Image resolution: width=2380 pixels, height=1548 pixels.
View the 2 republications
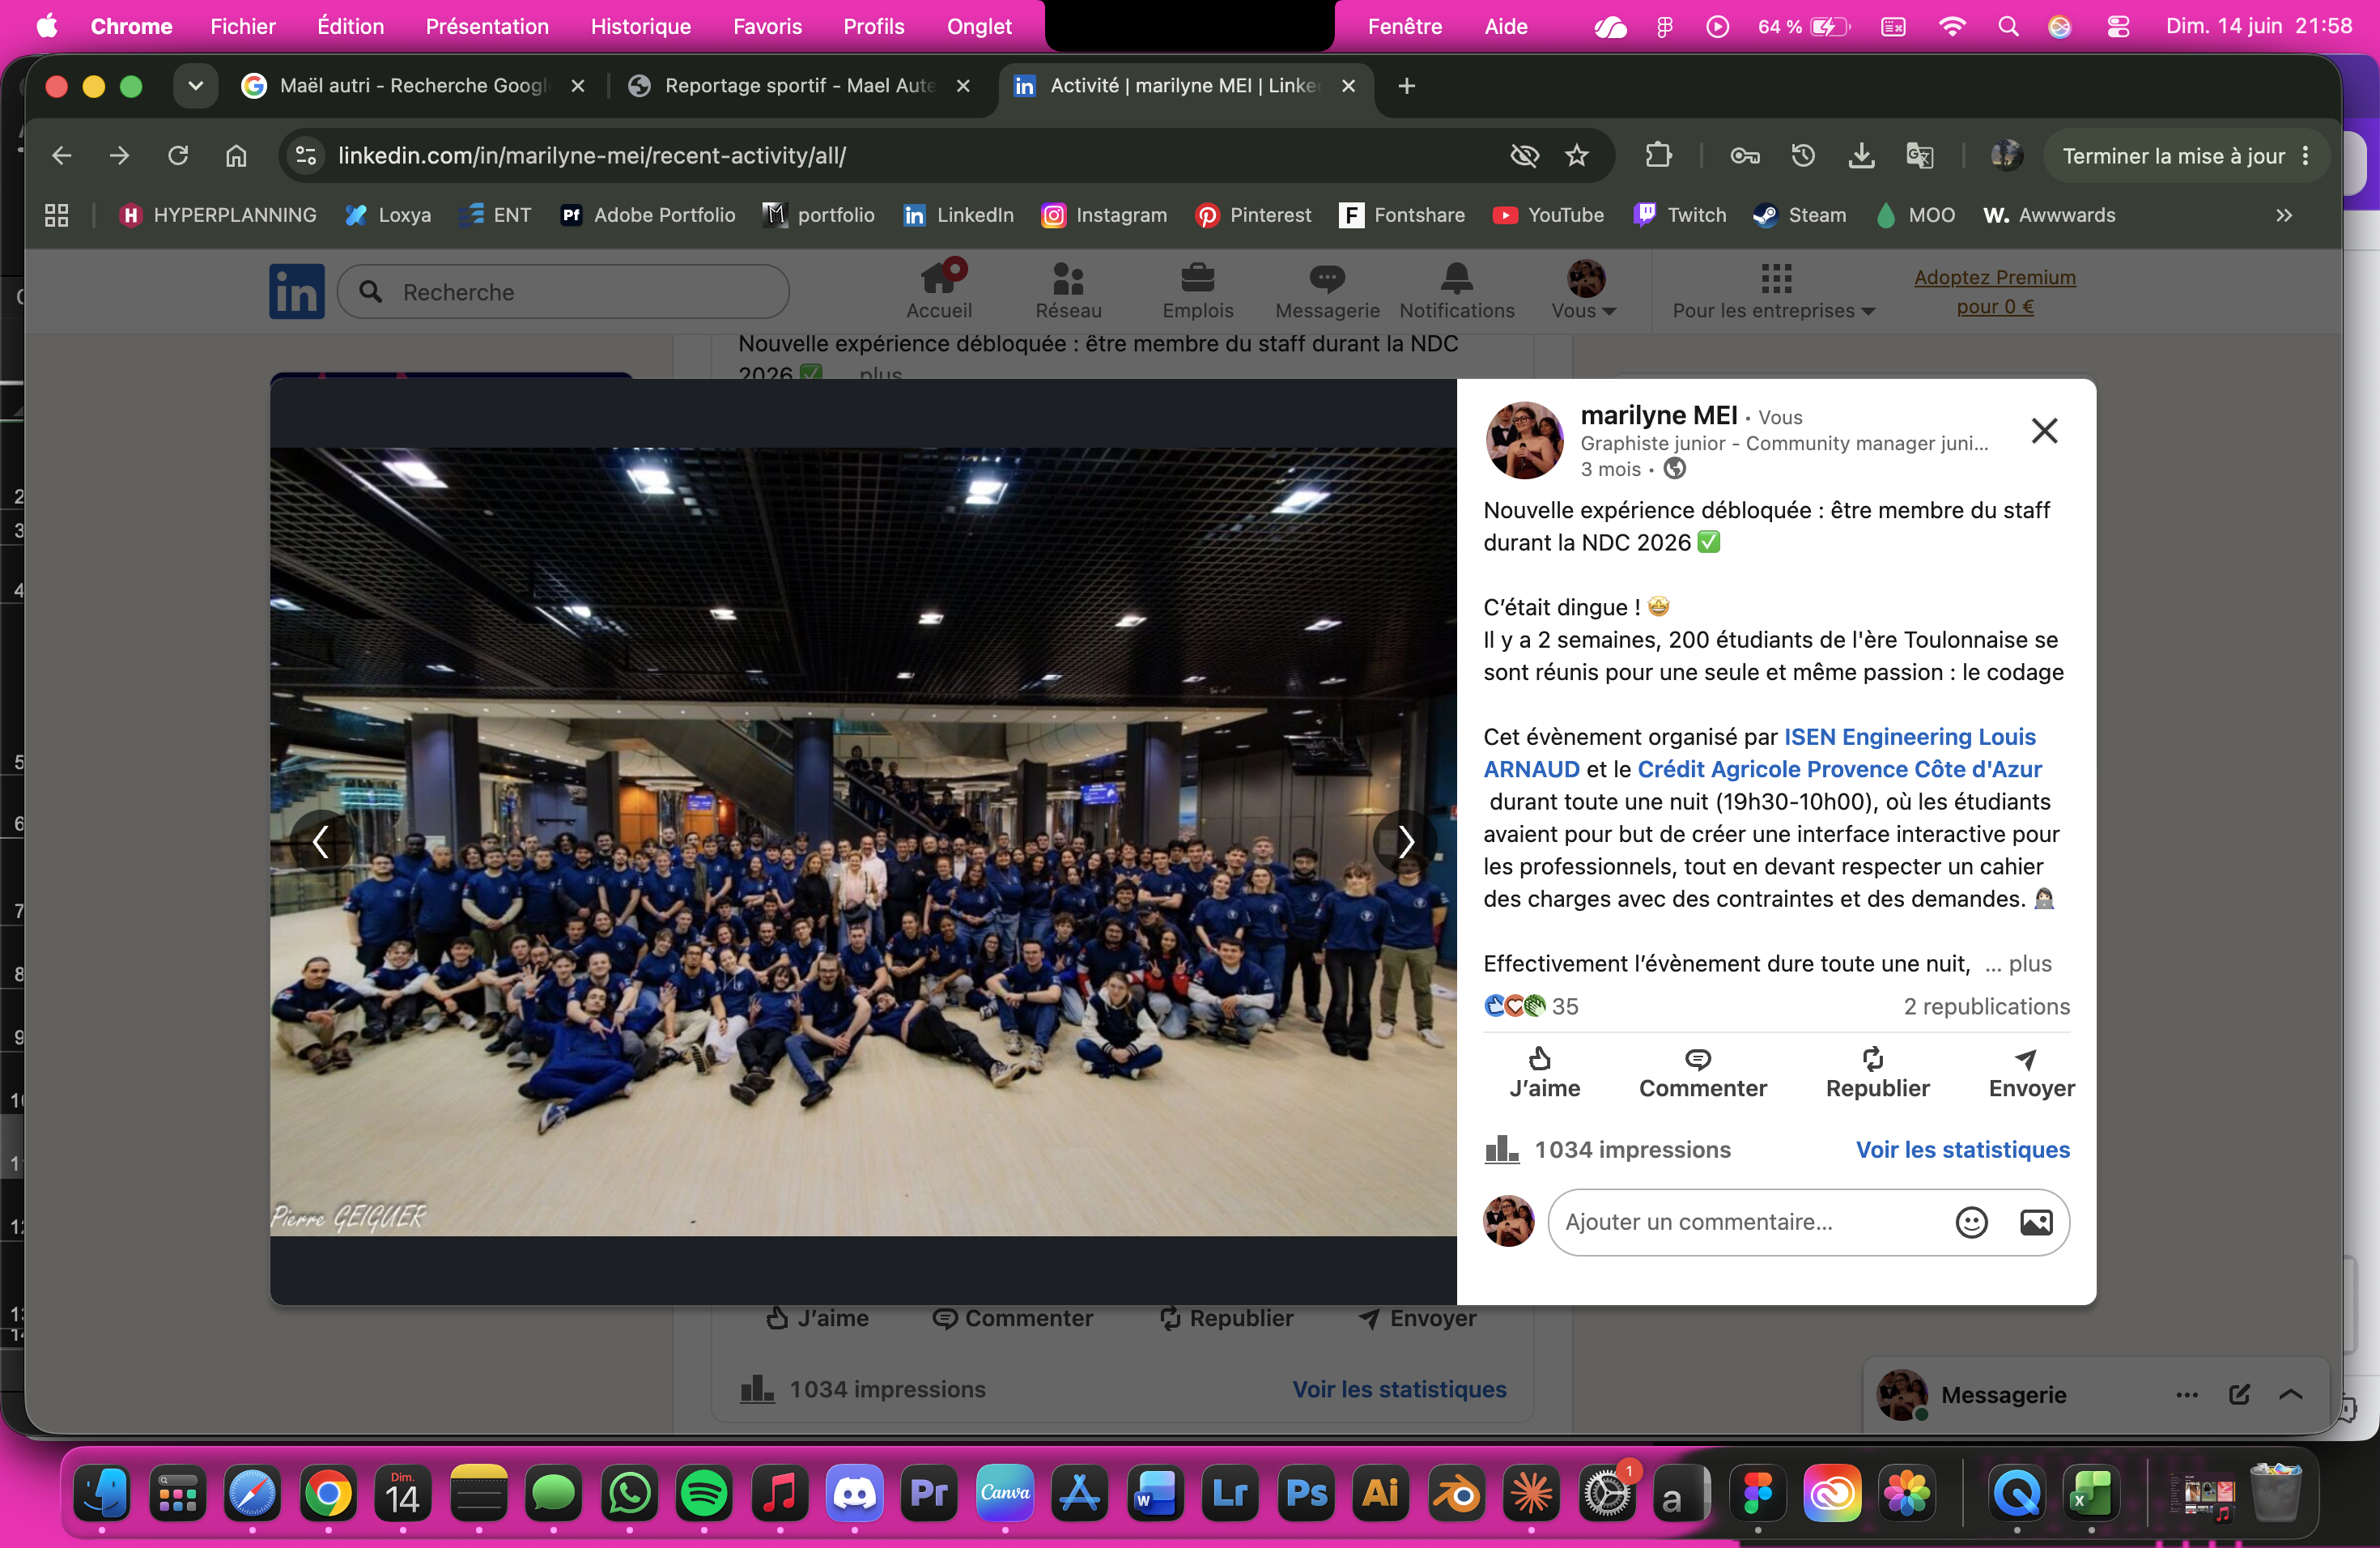1986,1006
